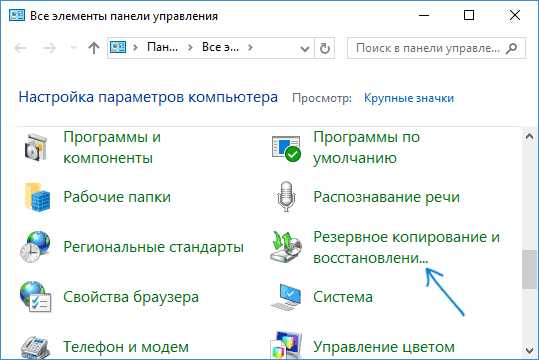Open Система link
This screenshot has height=360, width=539.
pos(343,297)
